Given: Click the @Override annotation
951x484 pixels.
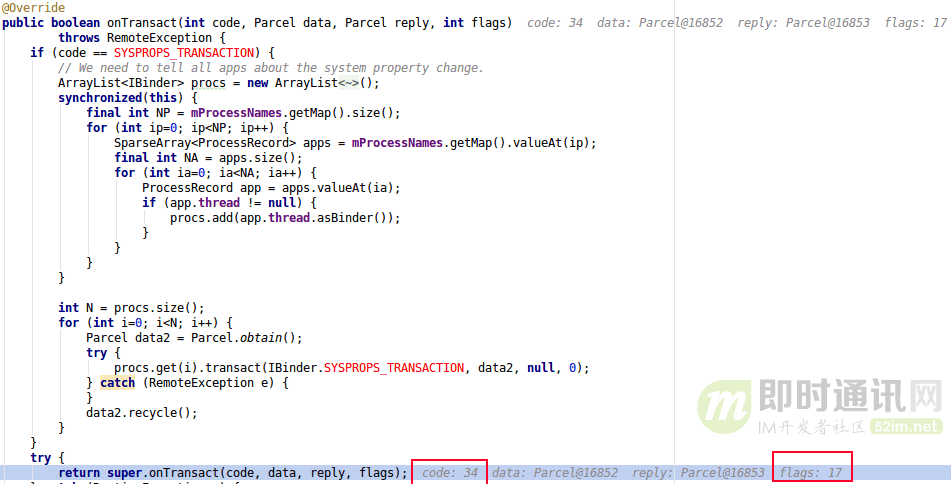Looking at the screenshot, I should point(33,8).
